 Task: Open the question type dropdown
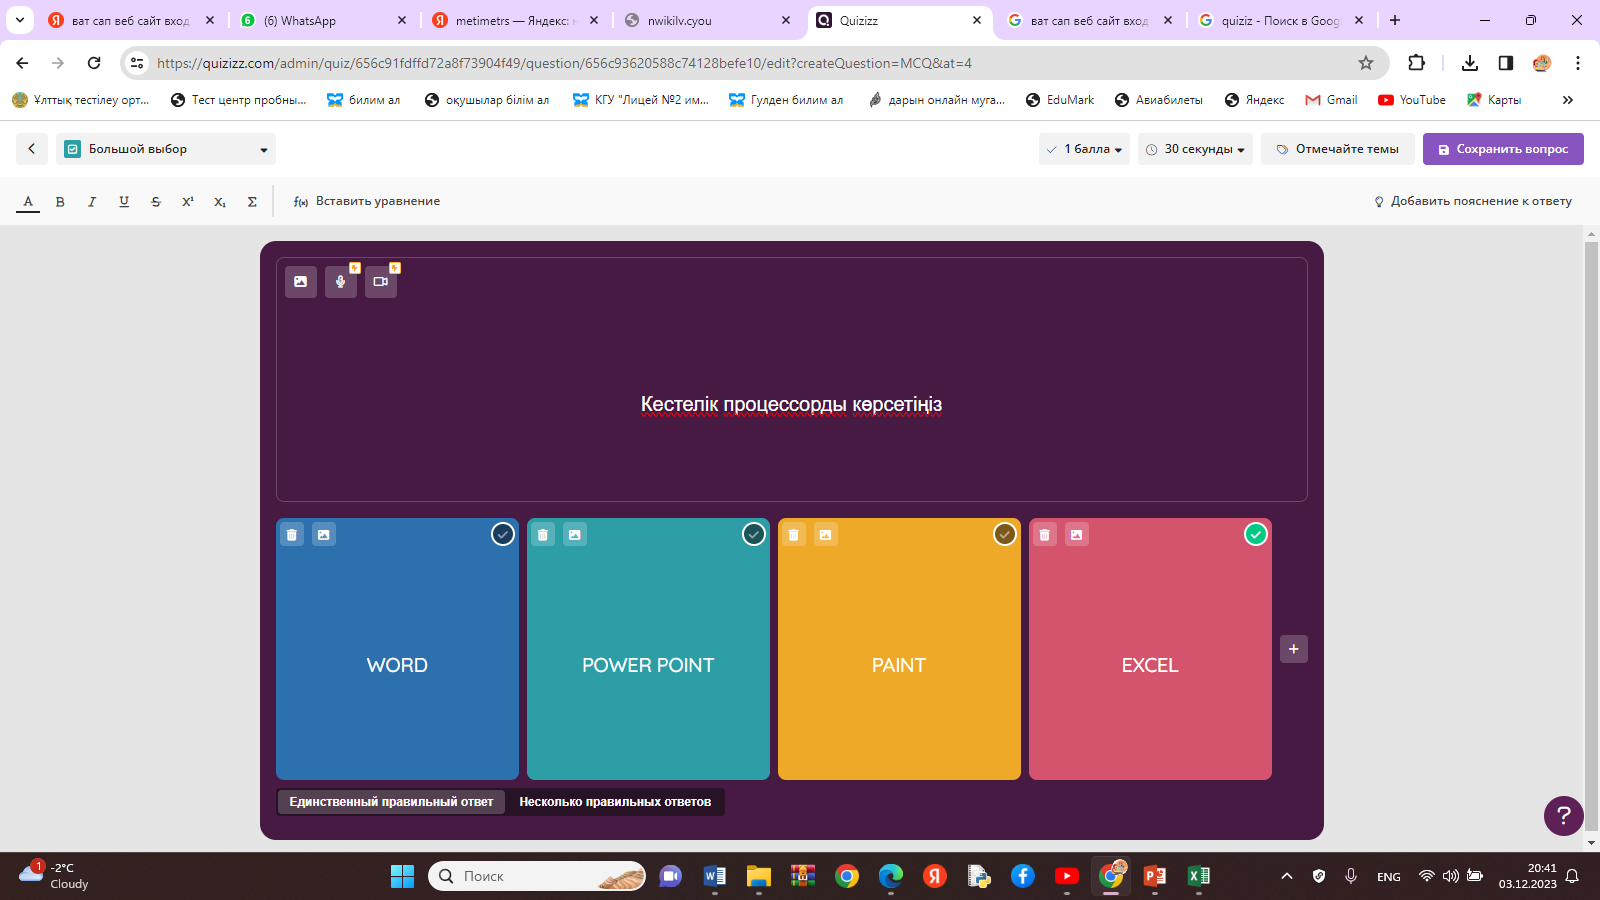point(166,149)
